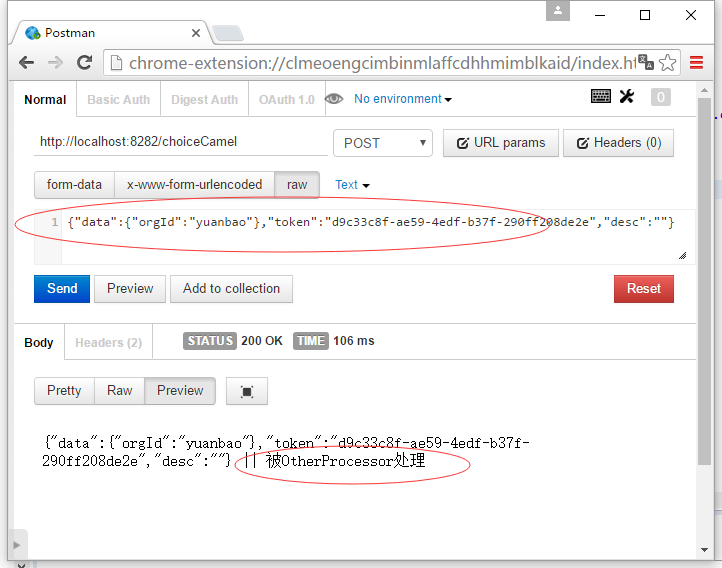Viewport: 722px width, 568px height.
Task: Open the Text format dropdown
Action: (x=352, y=185)
